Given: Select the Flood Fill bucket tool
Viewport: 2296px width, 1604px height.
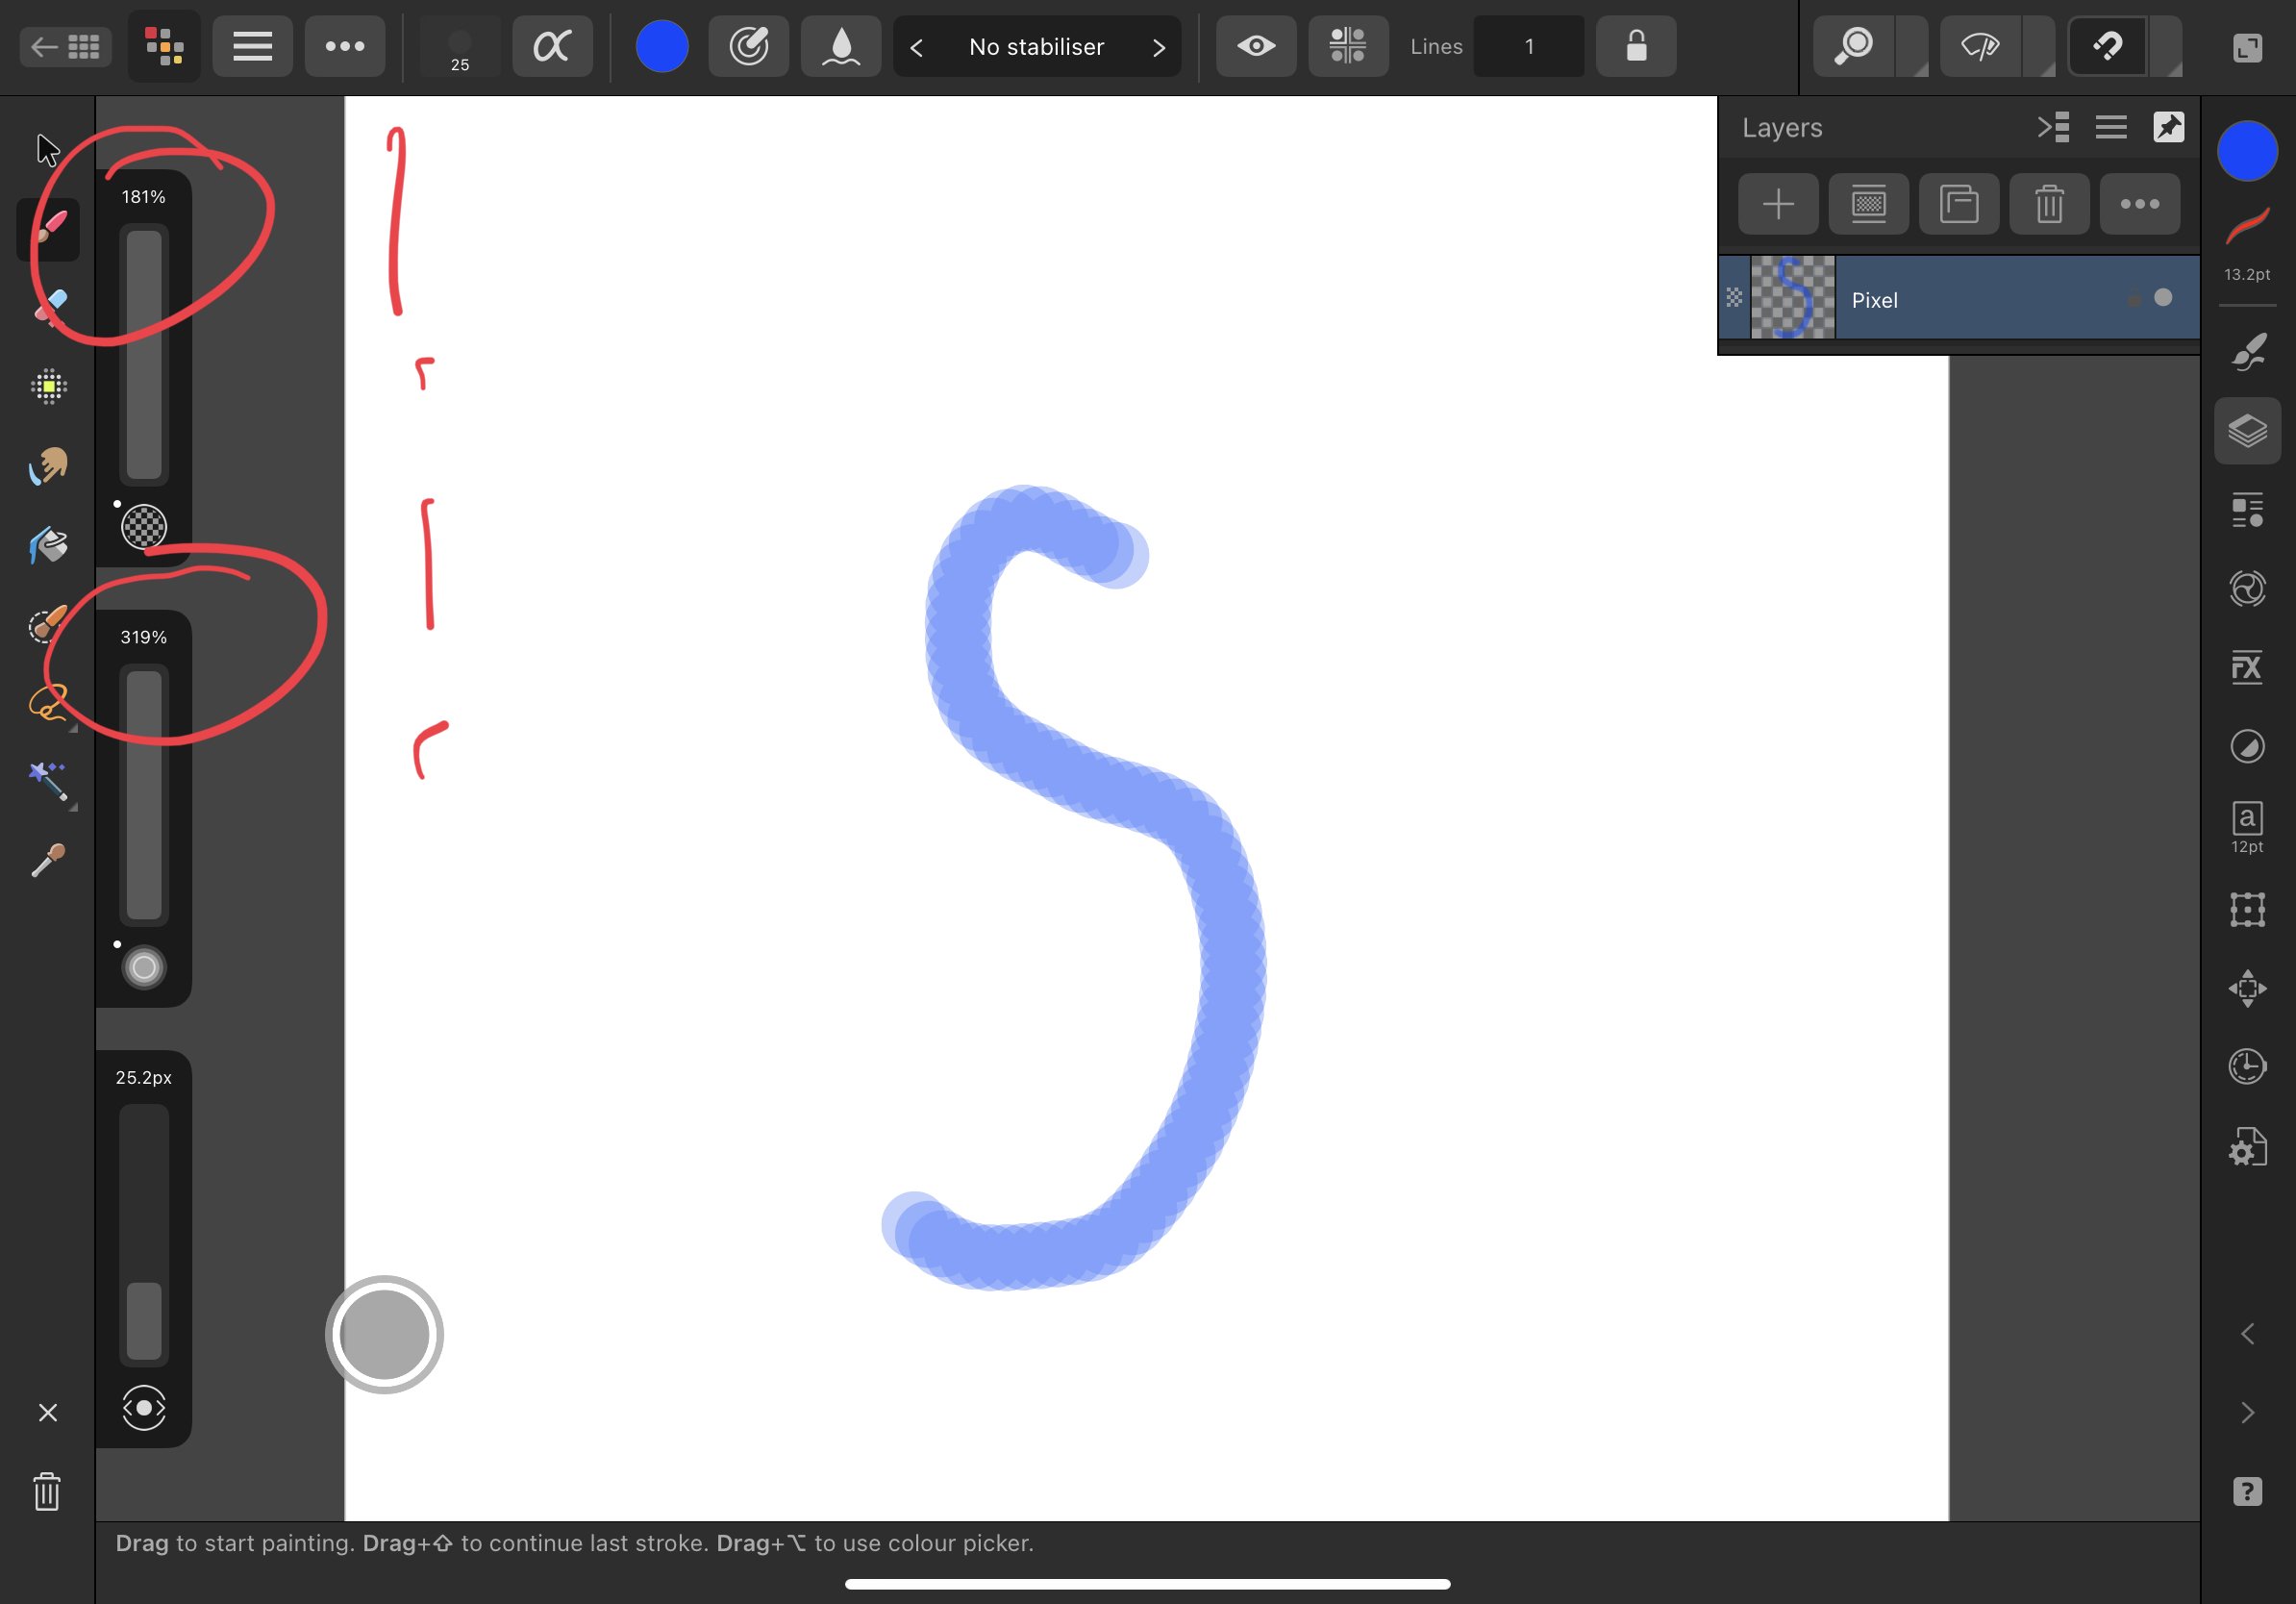Looking at the screenshot, I should (x=48, y=545).
